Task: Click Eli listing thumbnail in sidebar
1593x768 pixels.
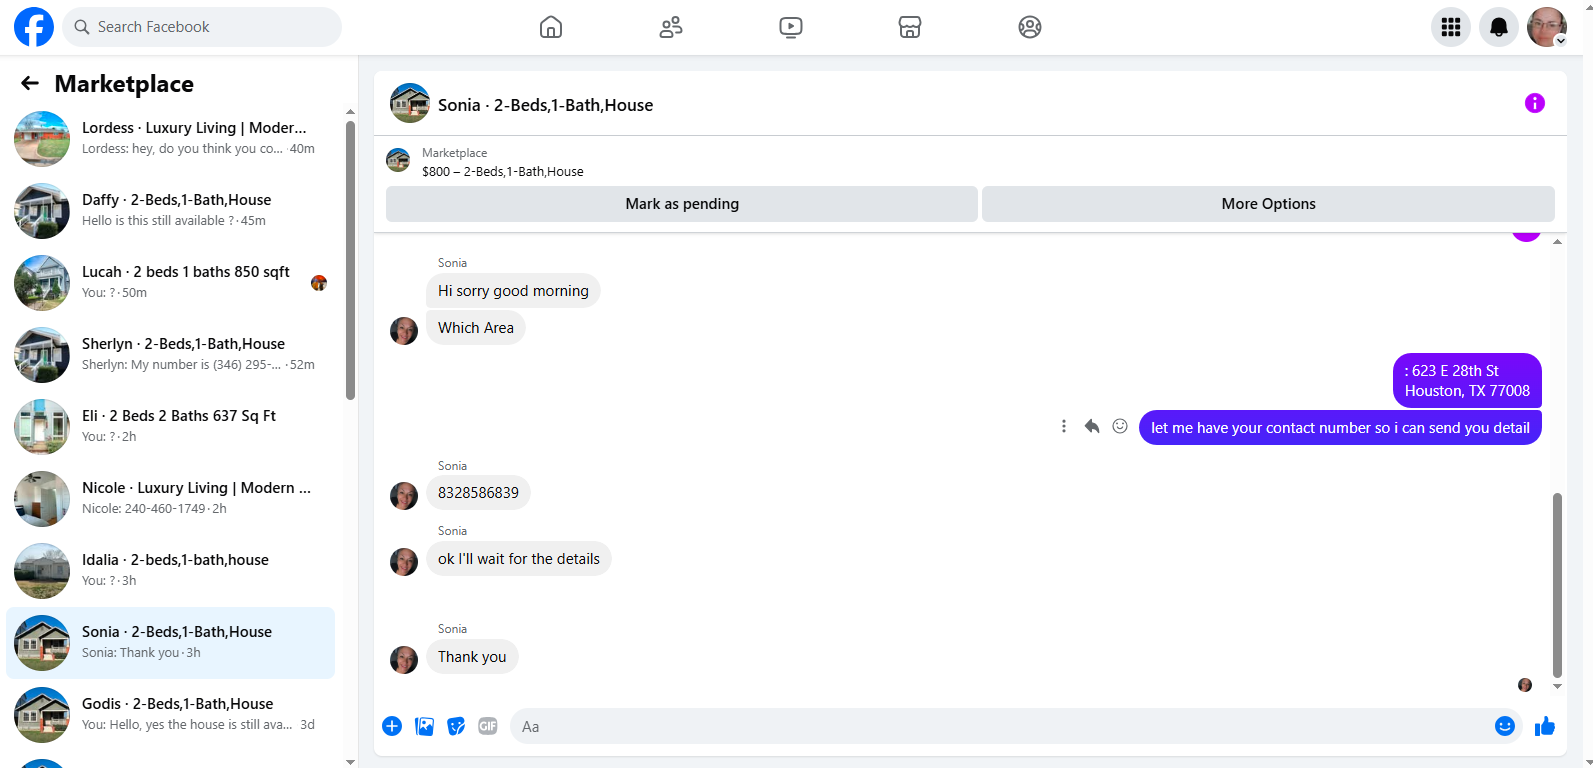Action: (x=42, y=427)
